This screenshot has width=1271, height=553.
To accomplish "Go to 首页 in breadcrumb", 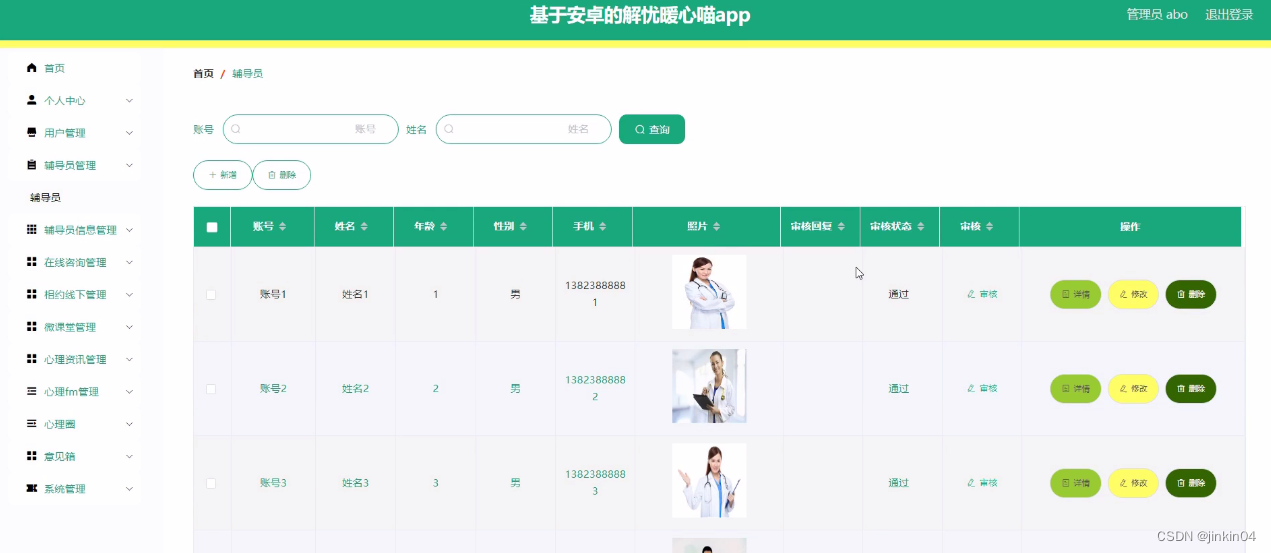I will [203, 74].
